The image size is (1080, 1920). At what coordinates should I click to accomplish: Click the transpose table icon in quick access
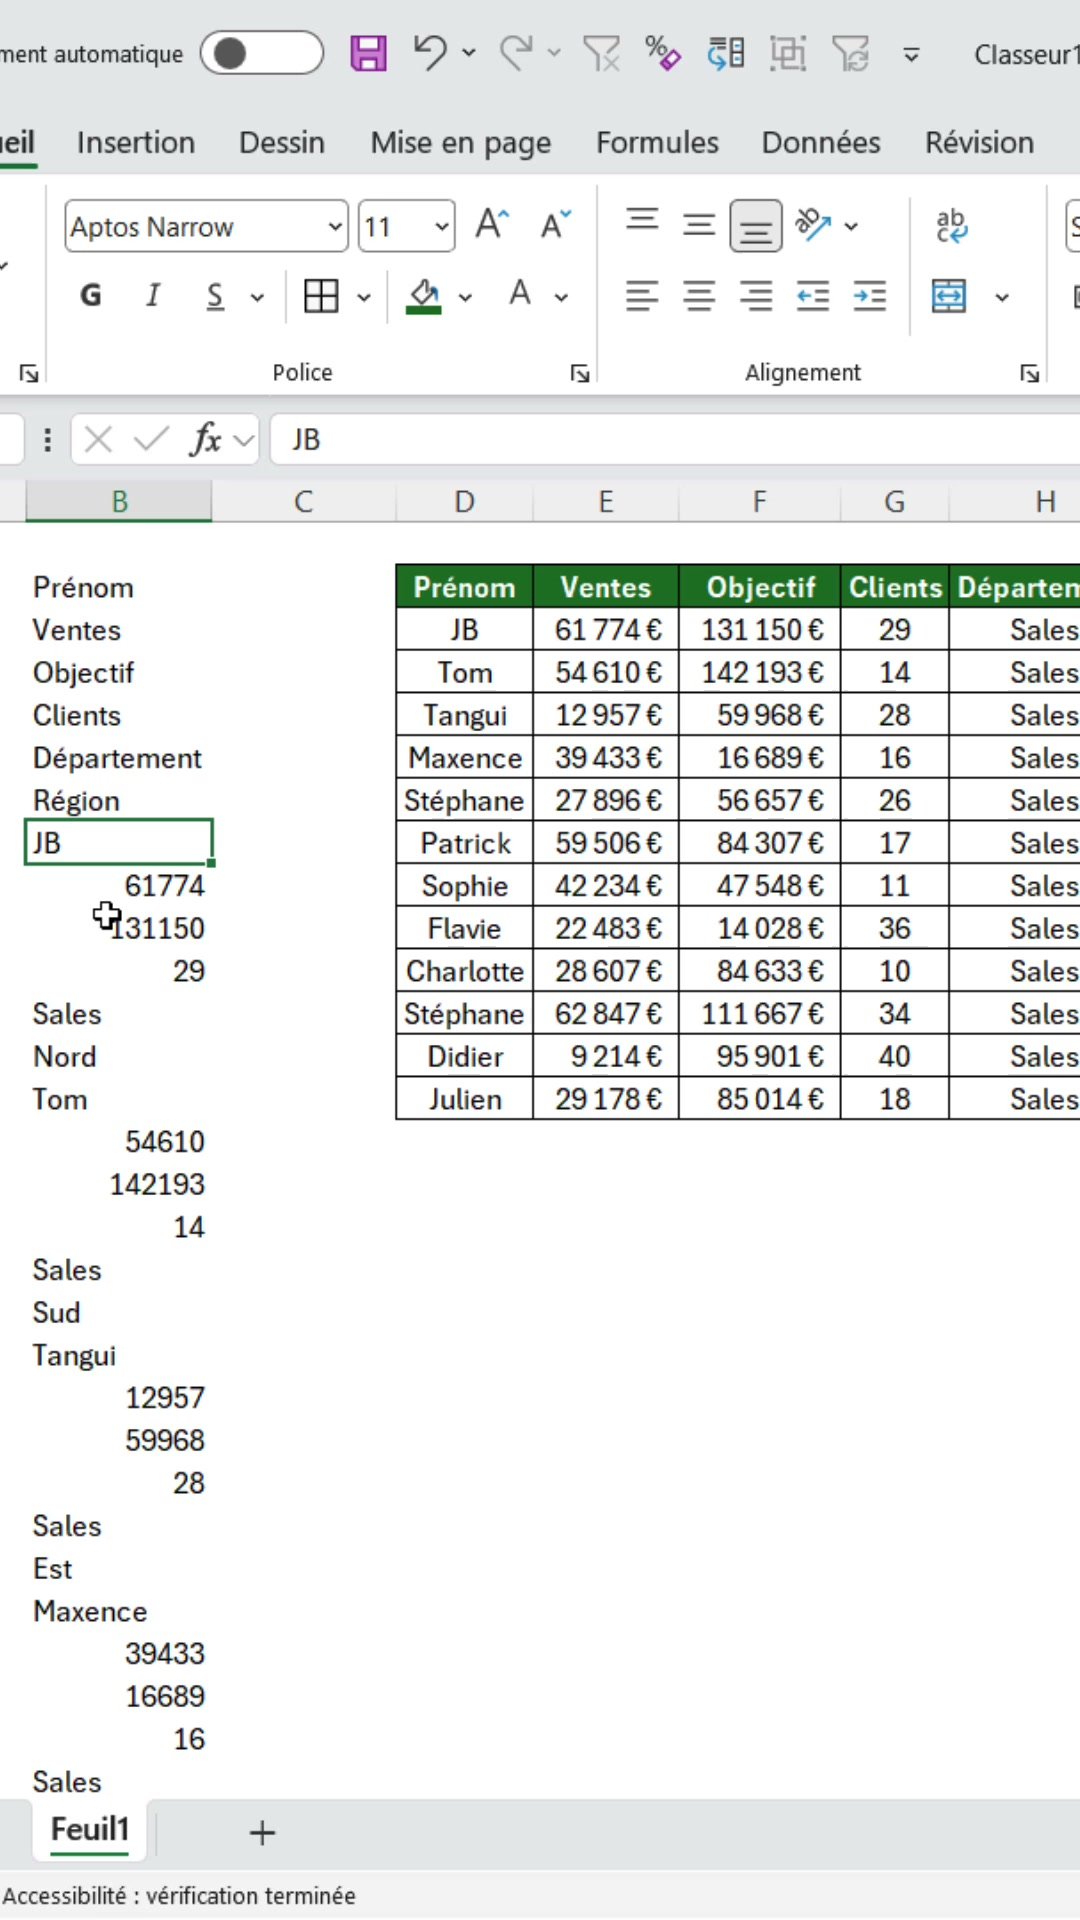[x=726, y=53]
